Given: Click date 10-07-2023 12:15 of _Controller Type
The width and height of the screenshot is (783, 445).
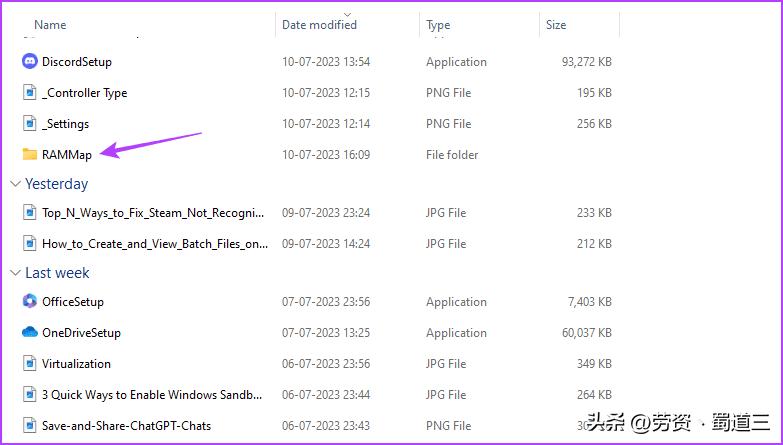Looking at the screenshot, I should [326, 93].
